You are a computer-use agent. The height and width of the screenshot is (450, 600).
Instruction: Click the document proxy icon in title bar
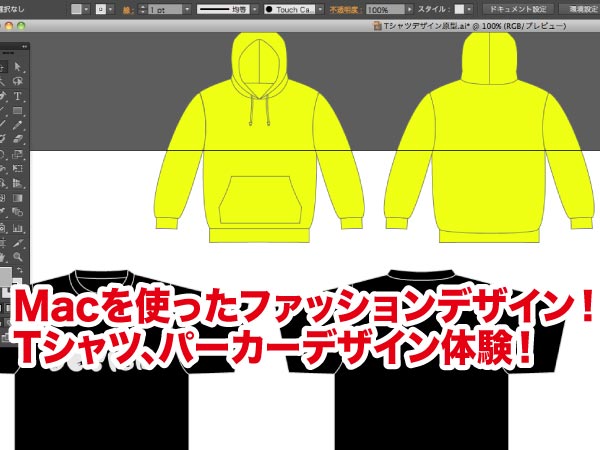click(377, 26)
